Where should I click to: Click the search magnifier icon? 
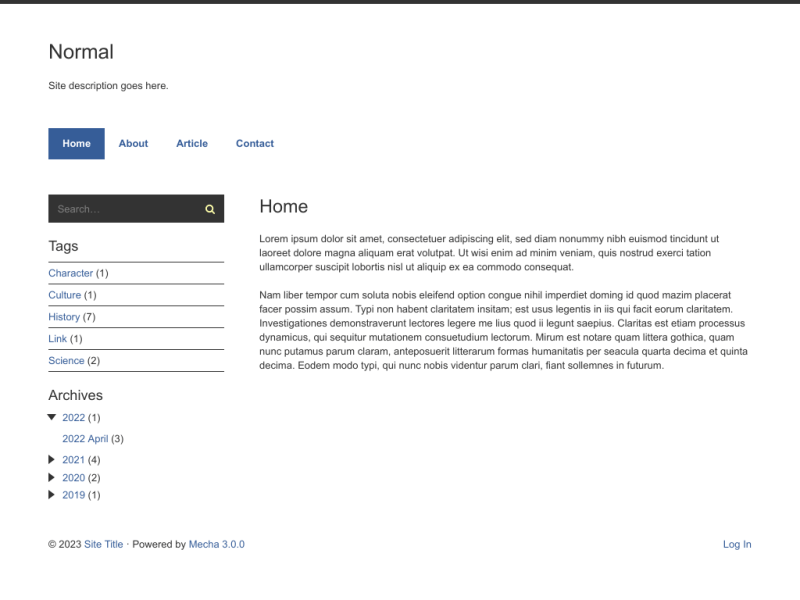coord(209,209)
